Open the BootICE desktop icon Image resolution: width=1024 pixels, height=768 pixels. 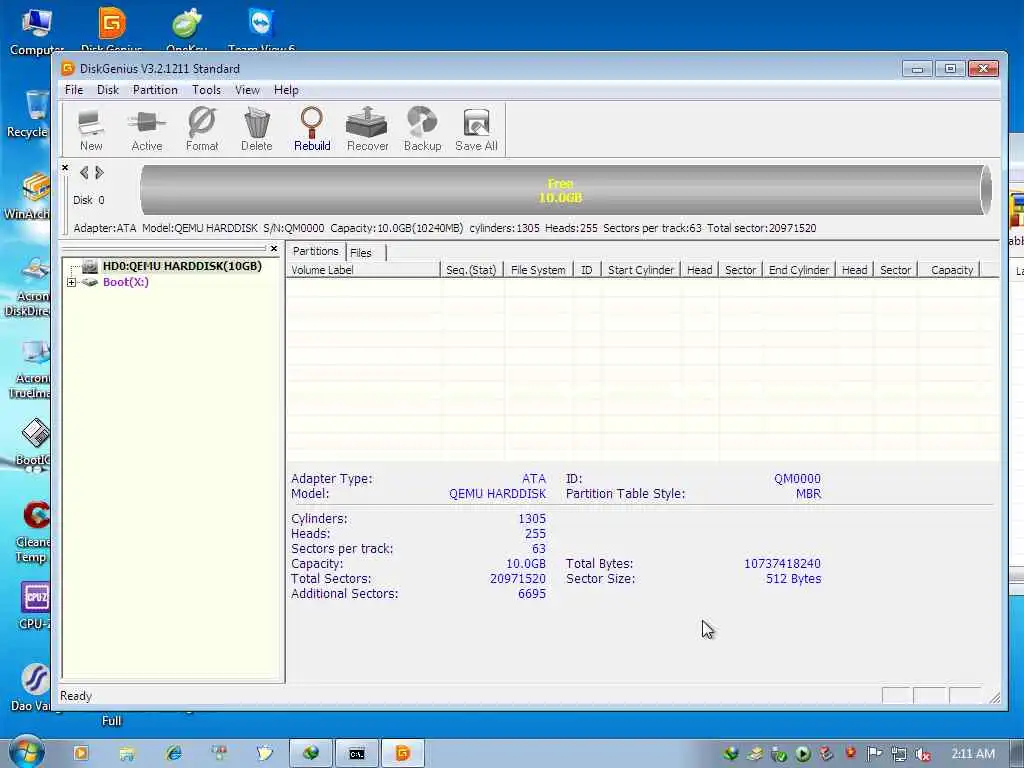[x=36, y=434]
